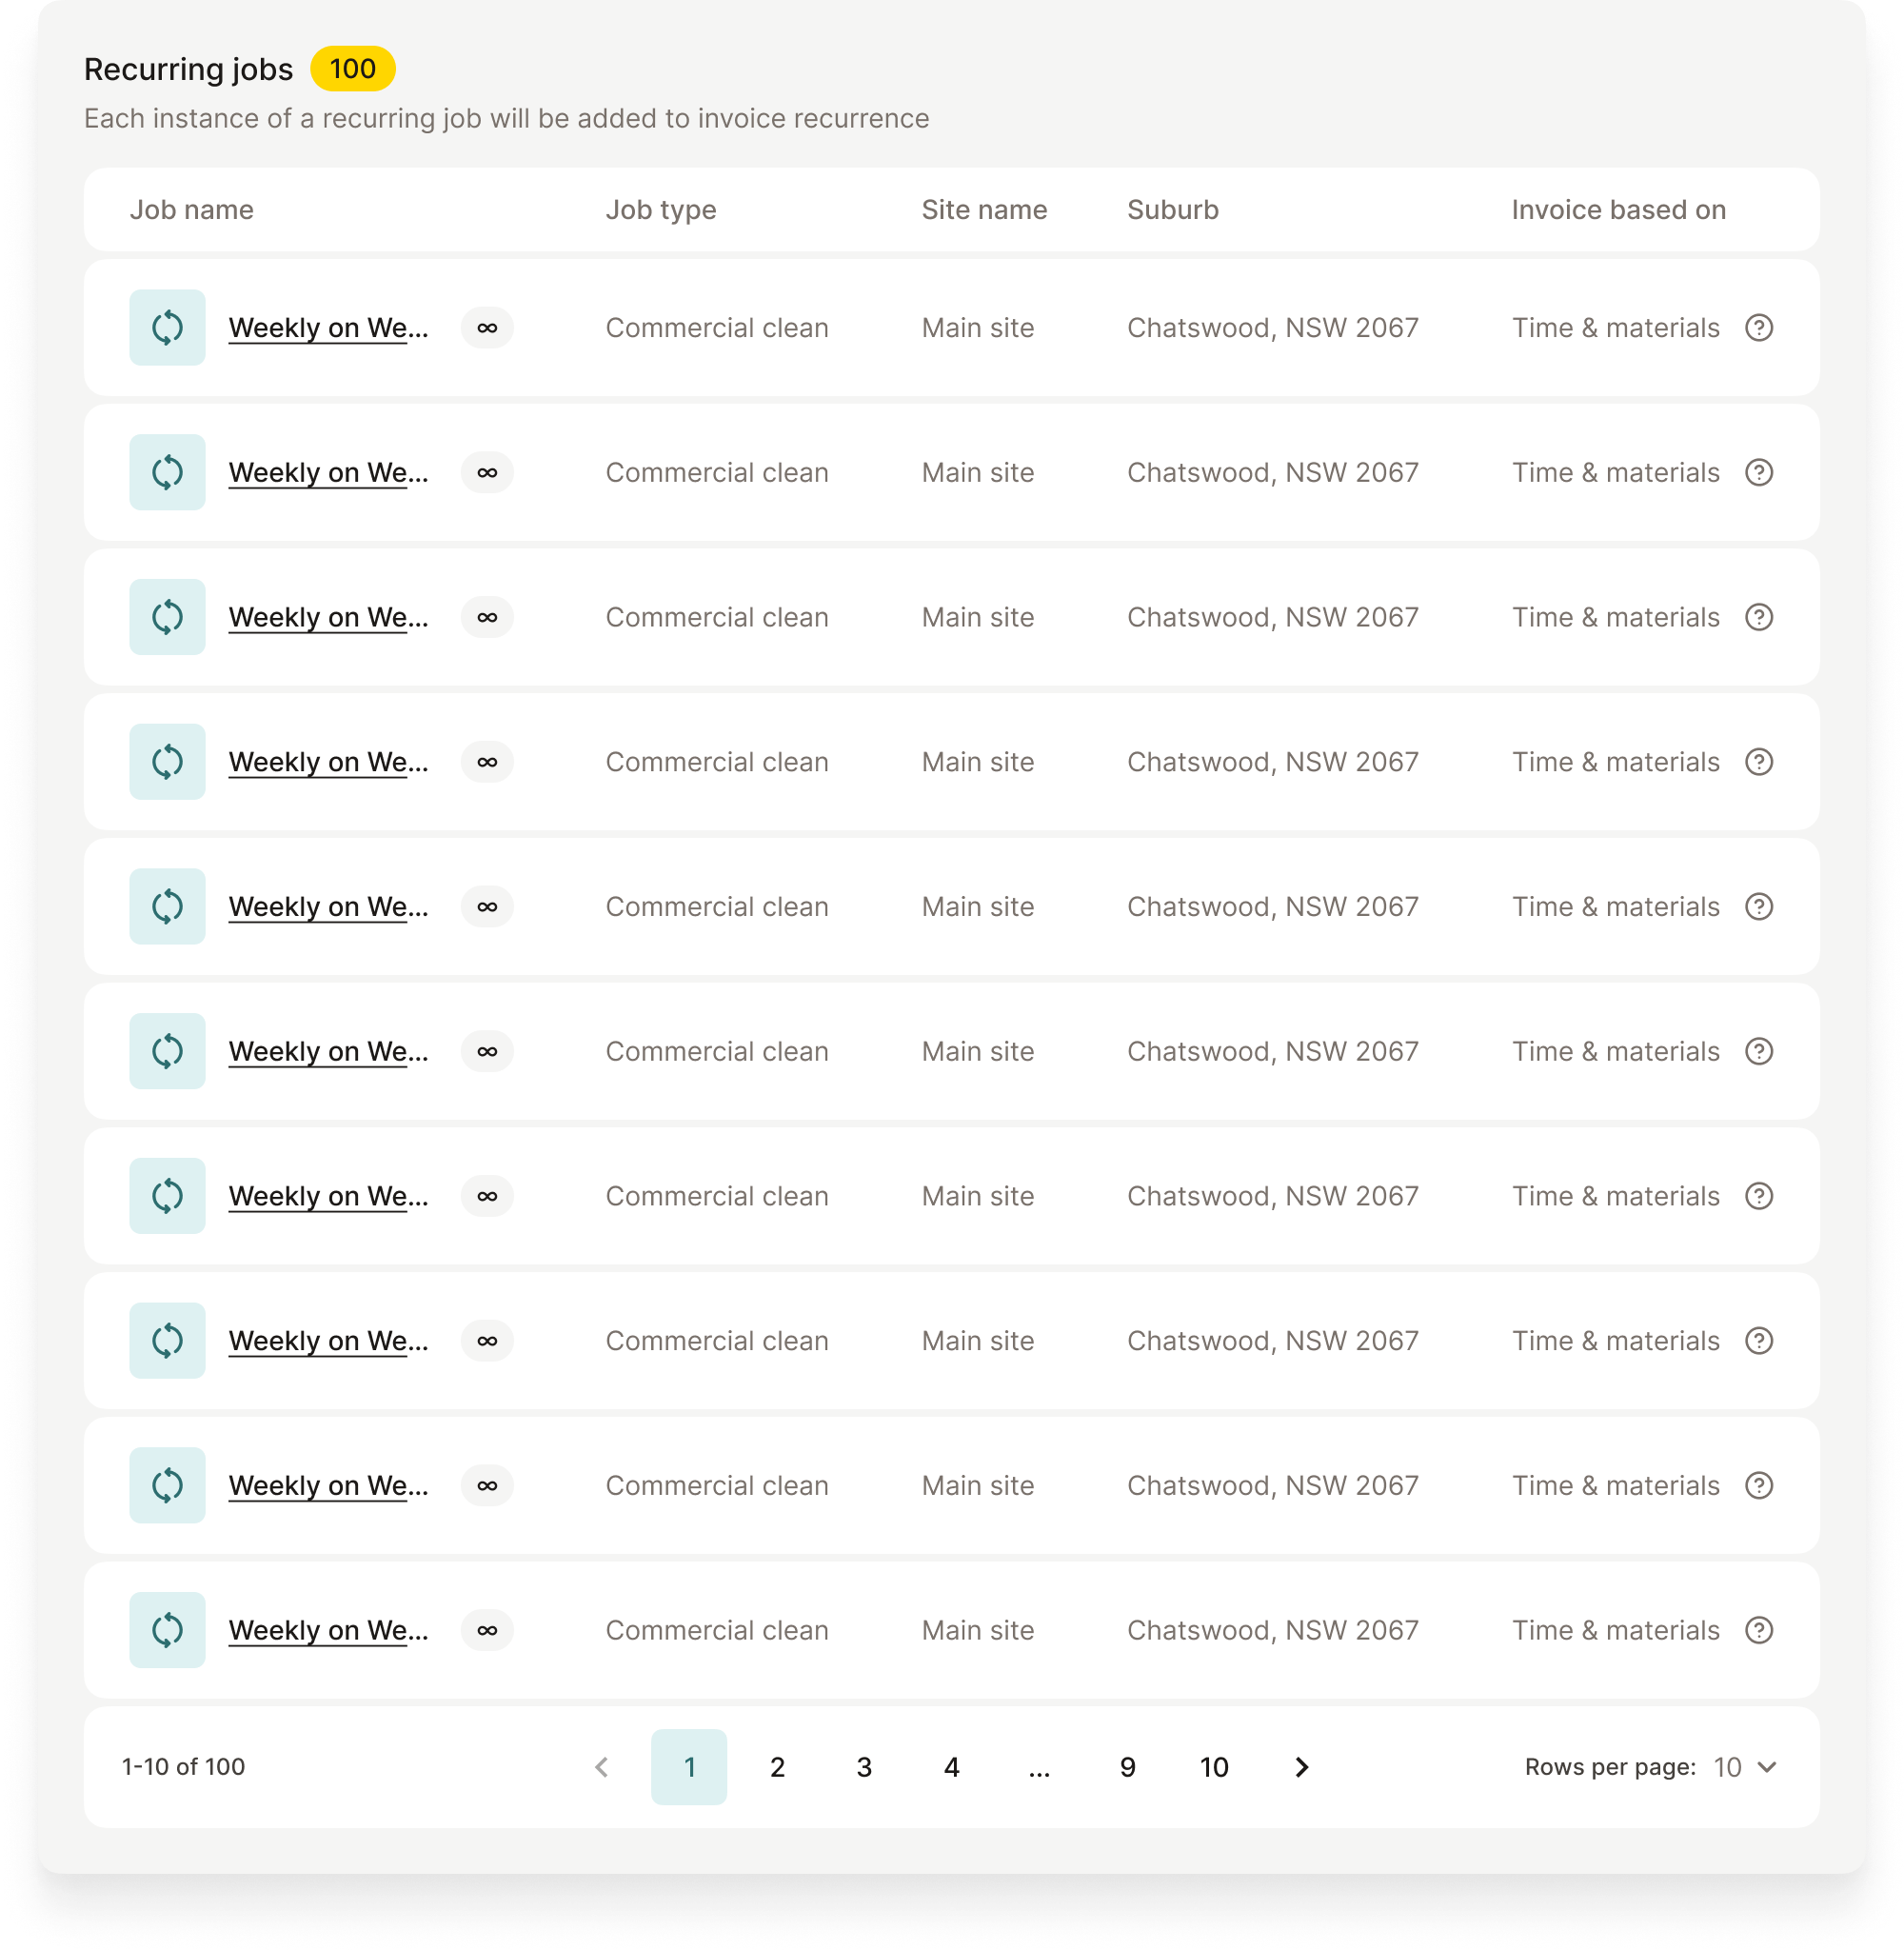This screenshot has height=1950, width=1904.
Task: Click the recurring icon on the last job row
Action: point(167,1629)
